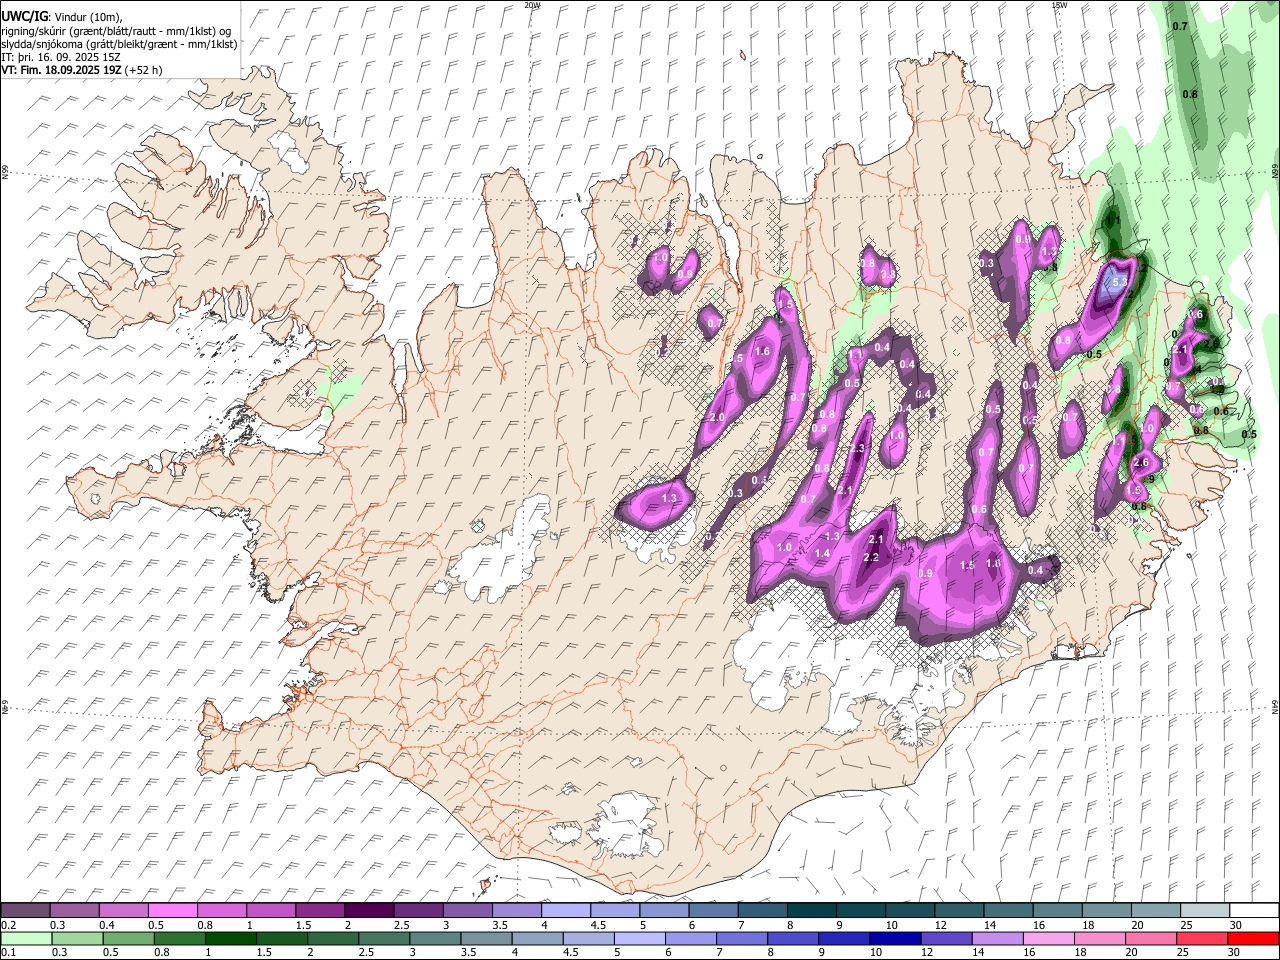
Task: Click the '2.6' precipitation value on map
Action: pyautogui.click(x=1141, y=462)
